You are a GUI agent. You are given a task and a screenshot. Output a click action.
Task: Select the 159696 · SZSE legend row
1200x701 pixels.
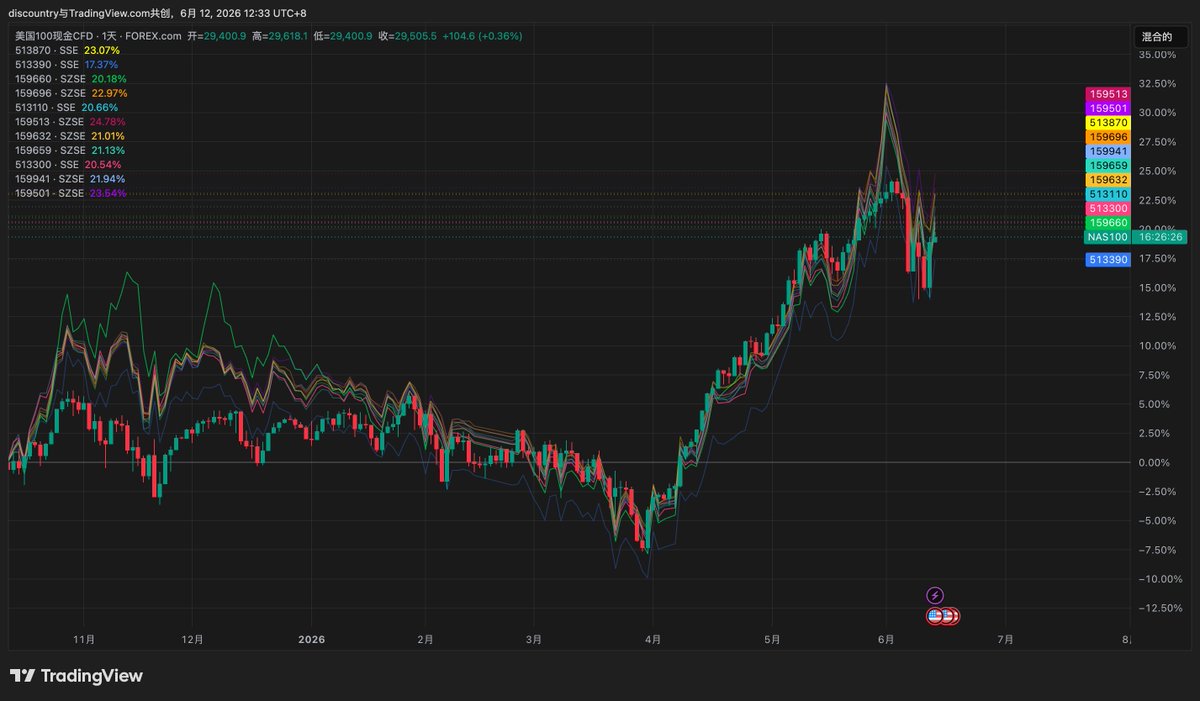tap(71, 93)
